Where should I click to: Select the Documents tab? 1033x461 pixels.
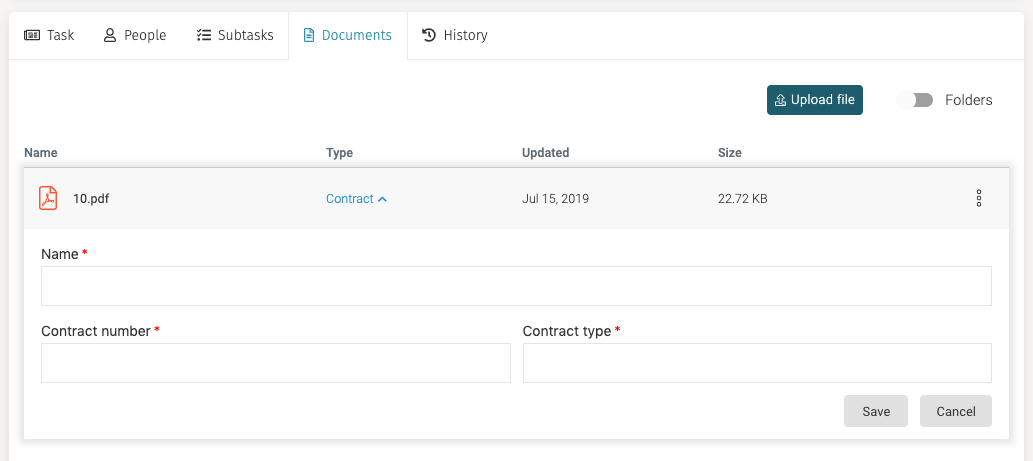[348, 36]
